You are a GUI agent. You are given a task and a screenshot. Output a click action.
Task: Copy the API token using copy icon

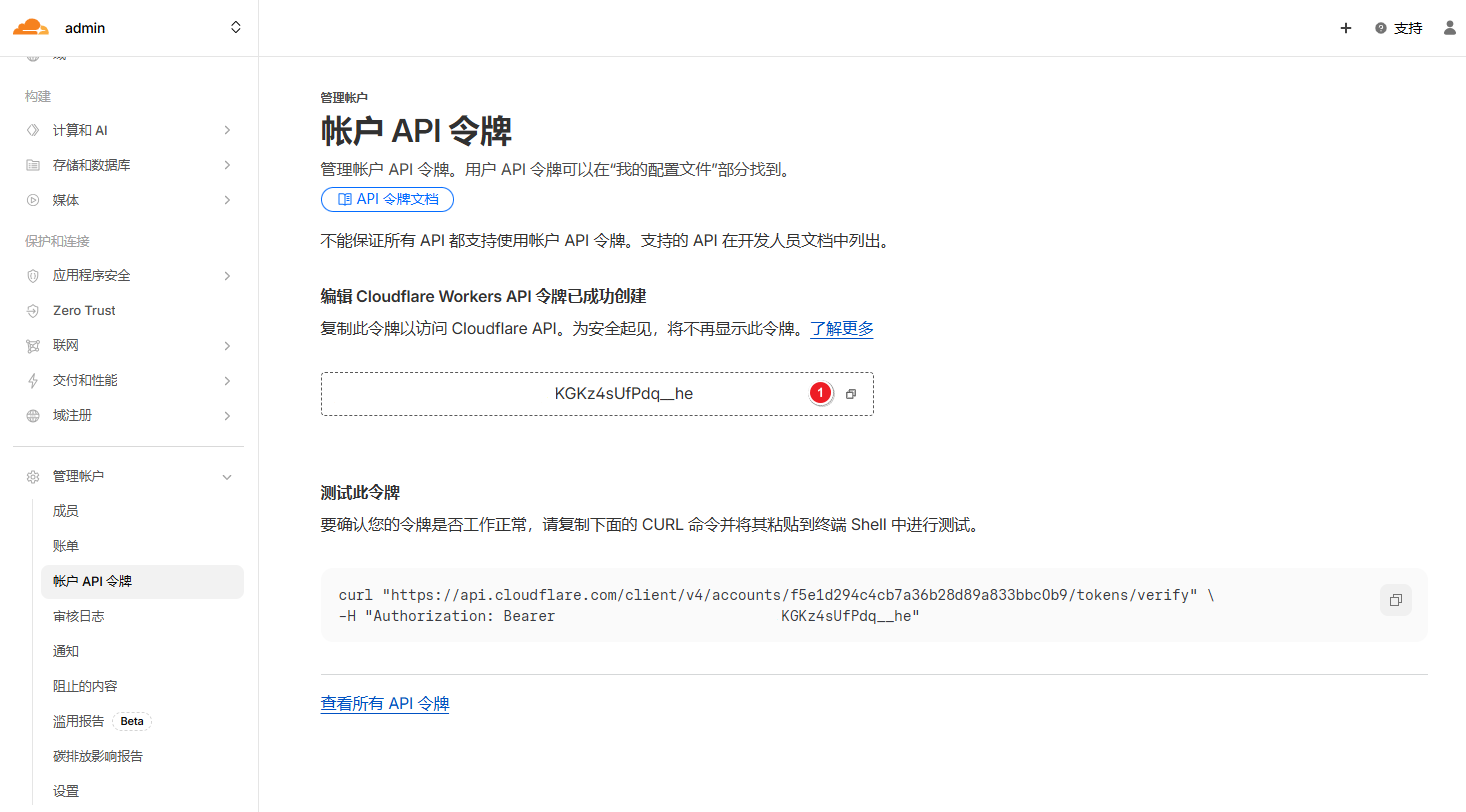[x=851, y=394]
